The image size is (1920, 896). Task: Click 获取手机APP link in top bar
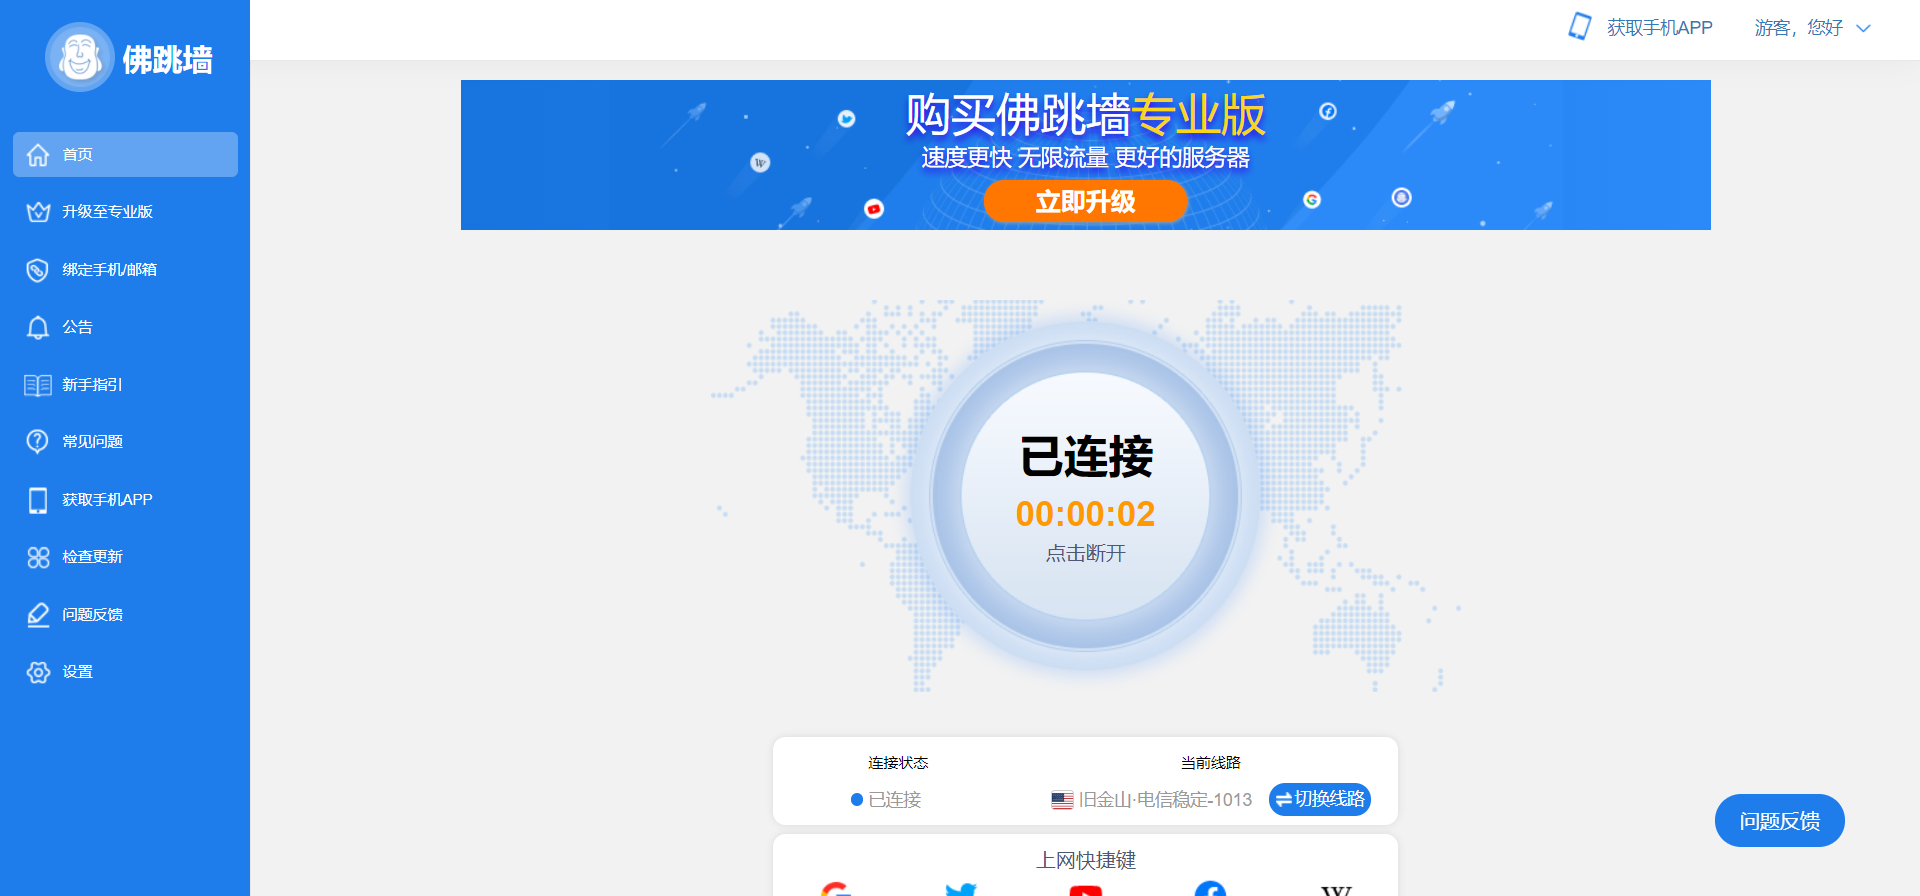tap(1659, 28)
